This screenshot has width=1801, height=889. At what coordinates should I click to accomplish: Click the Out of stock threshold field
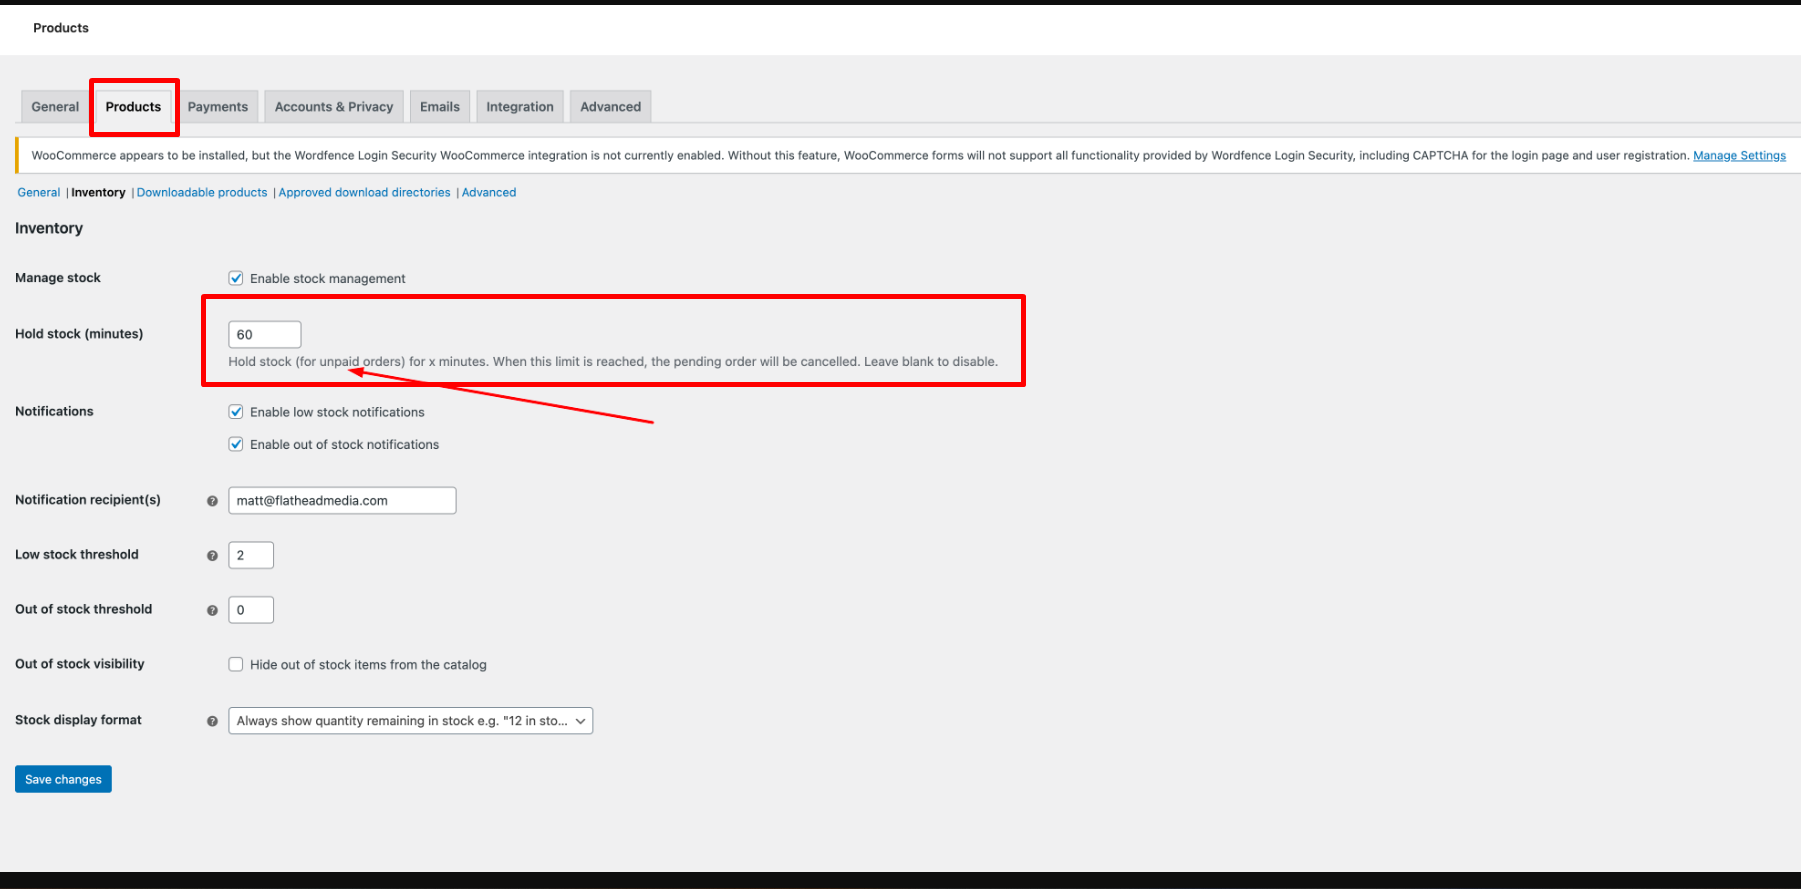[251, 610]
